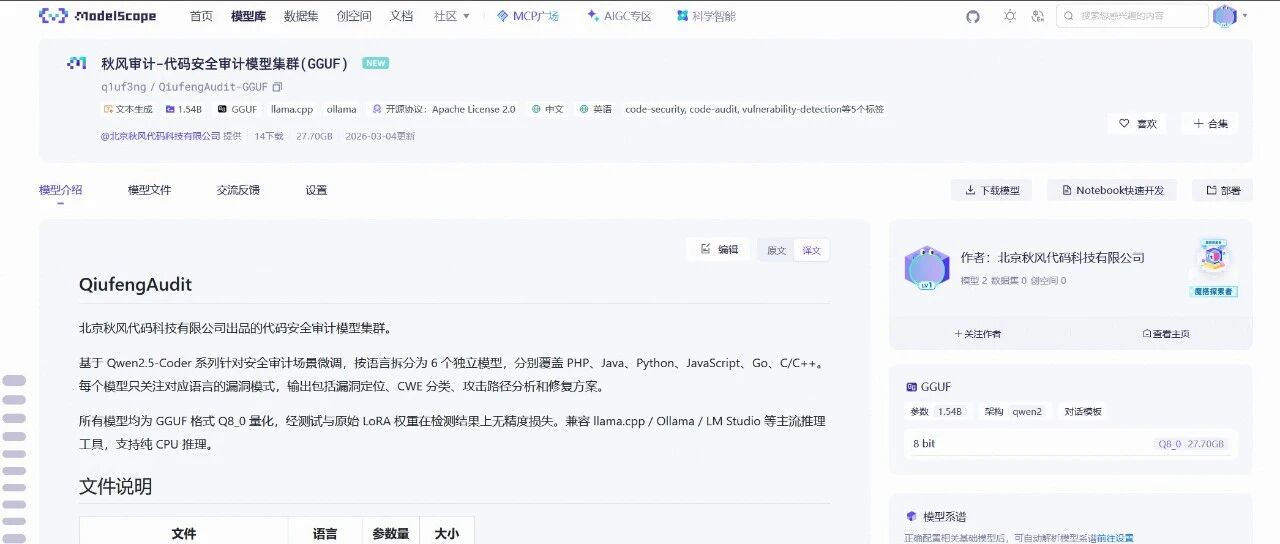Open MCP广场 link
The image size is (1280, 544).
[528, 16]
